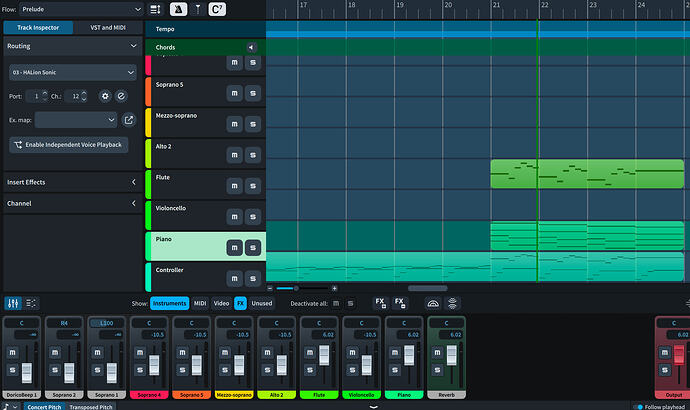The height and width of the screenshot is (410, 690).
Task: Open the 03 - HALion Sonic instrument dropdown
Action: (x=73, y=72)
